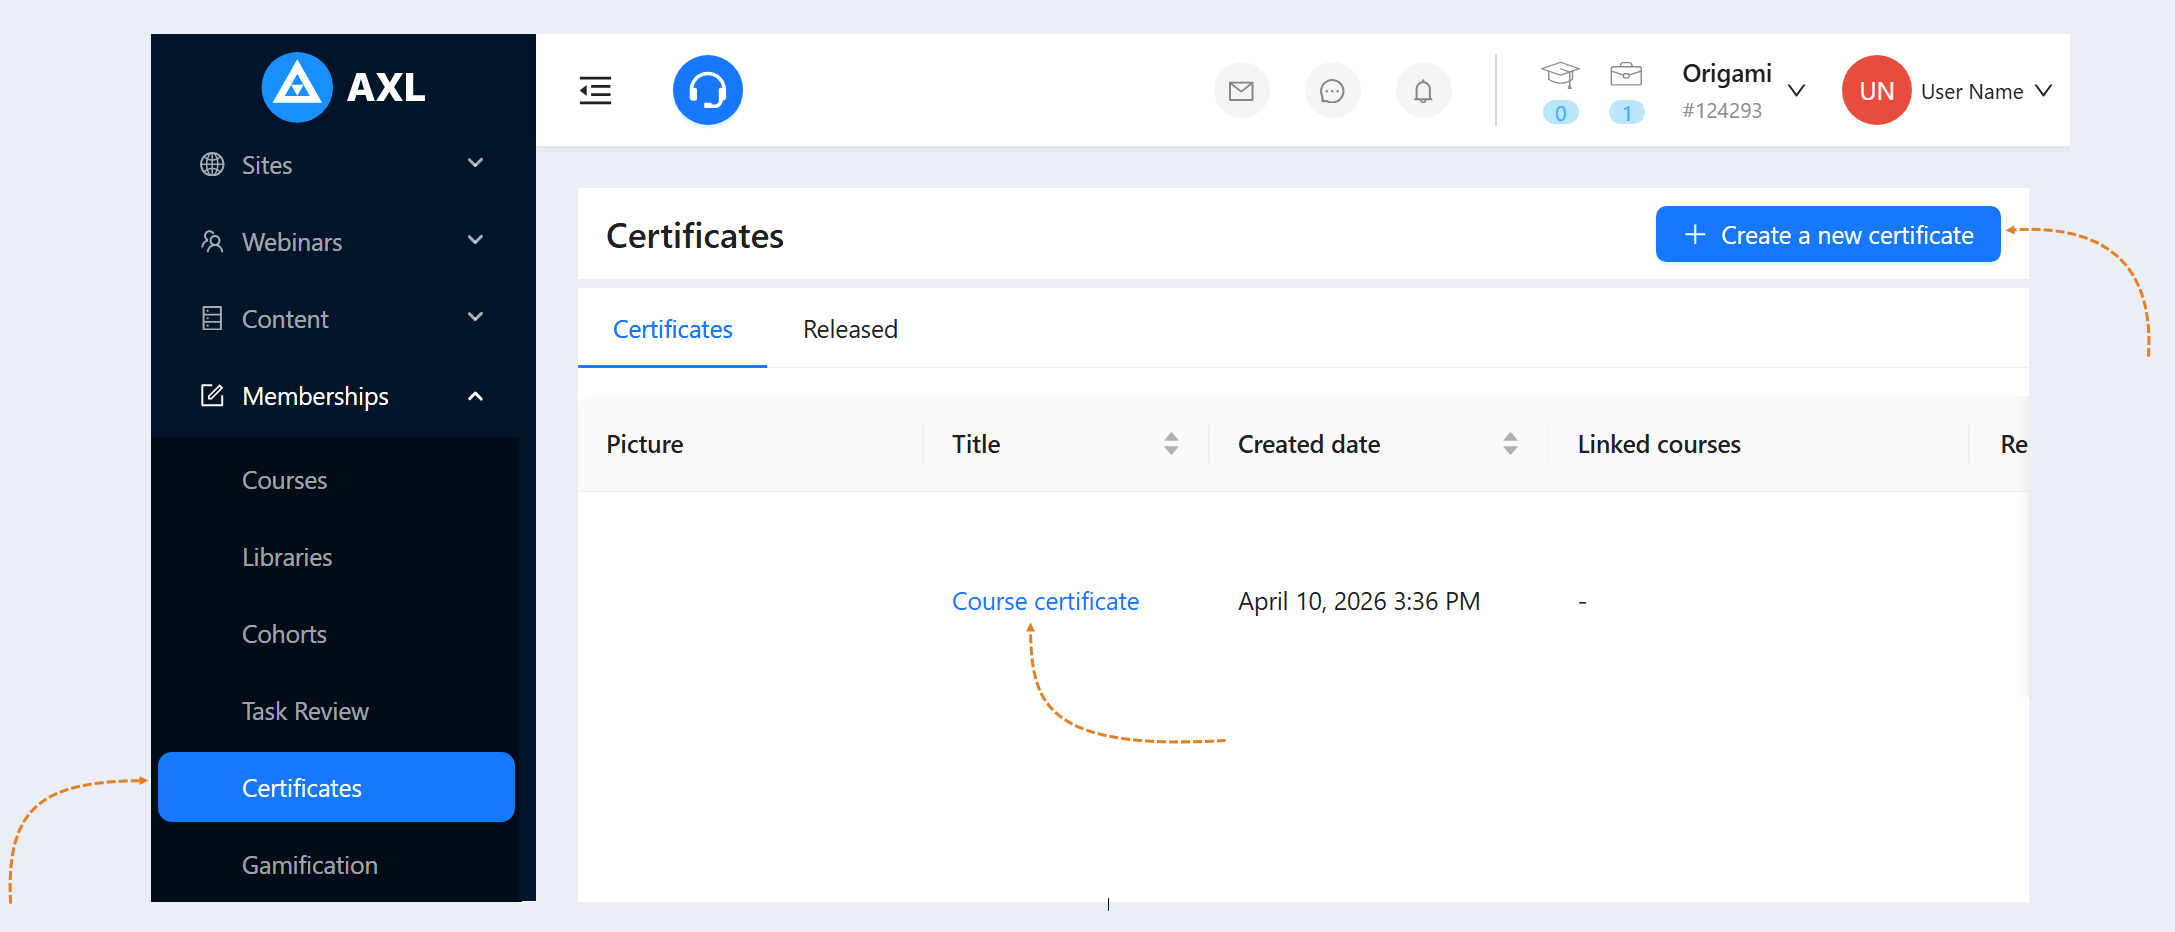Click the Content menu label
The image size is (2175, 932).
click(285, 319)
